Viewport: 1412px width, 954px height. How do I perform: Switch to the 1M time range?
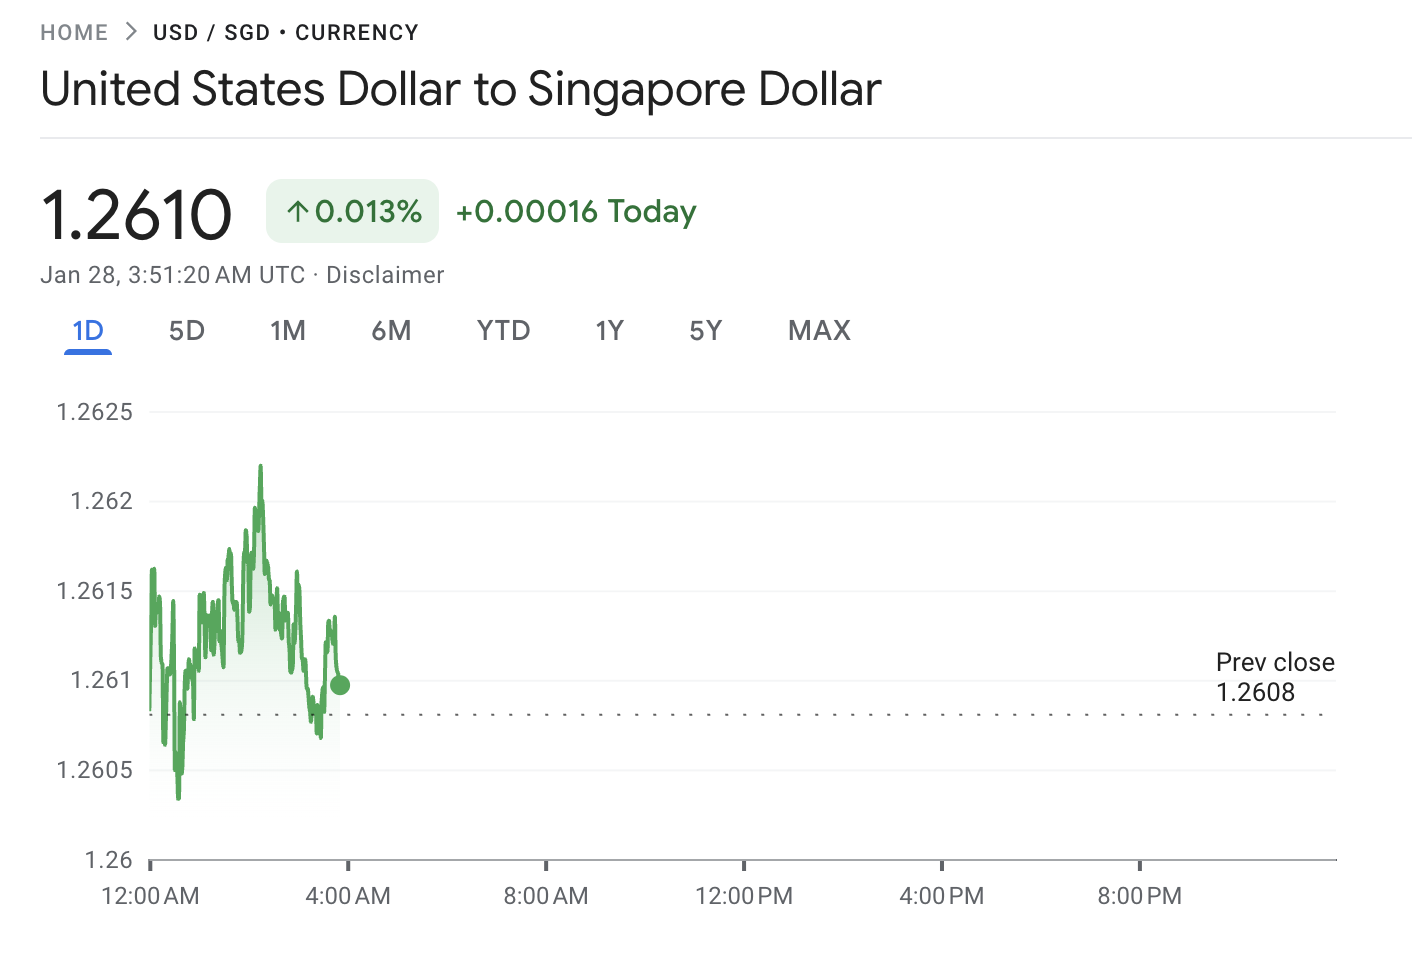click(288, 330)
